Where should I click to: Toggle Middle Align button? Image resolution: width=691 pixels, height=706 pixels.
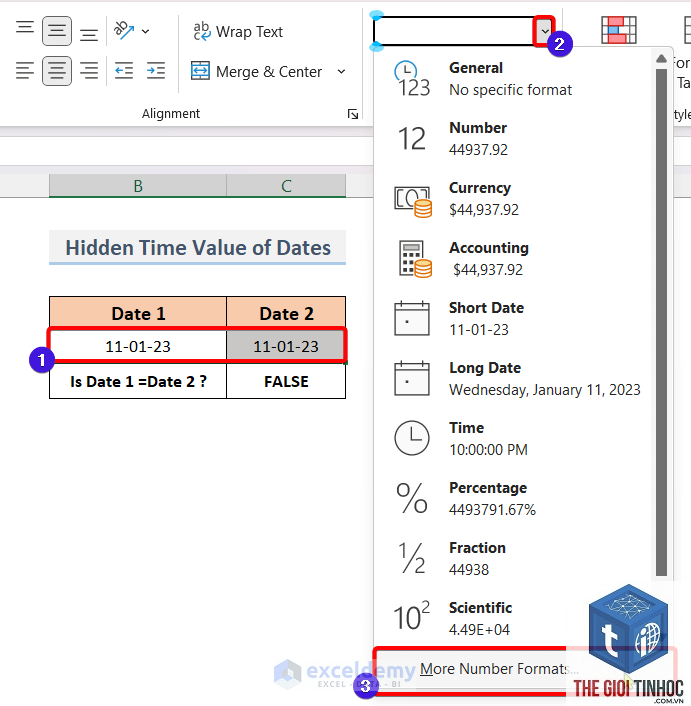click(57, 31)
